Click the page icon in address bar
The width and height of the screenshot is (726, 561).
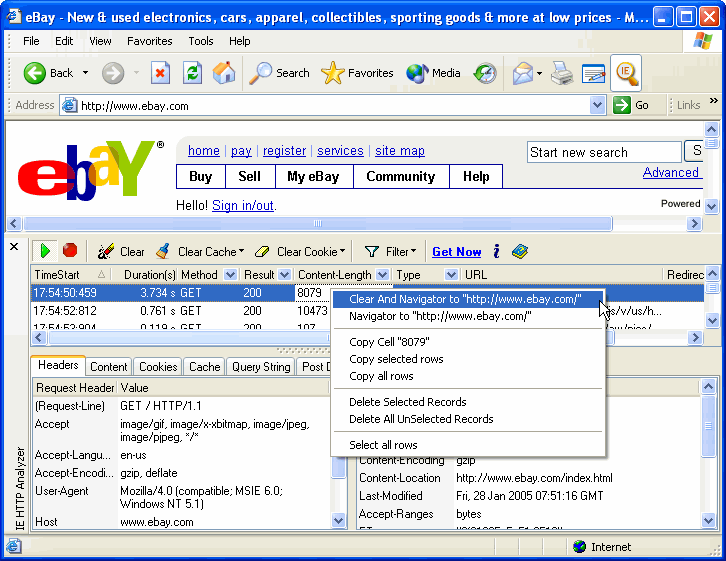coord(69,106)
